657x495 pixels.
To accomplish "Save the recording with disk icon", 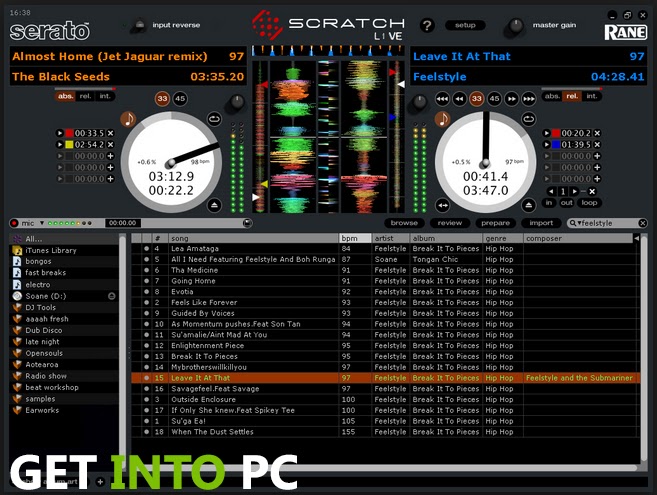I will click(247, 223).
